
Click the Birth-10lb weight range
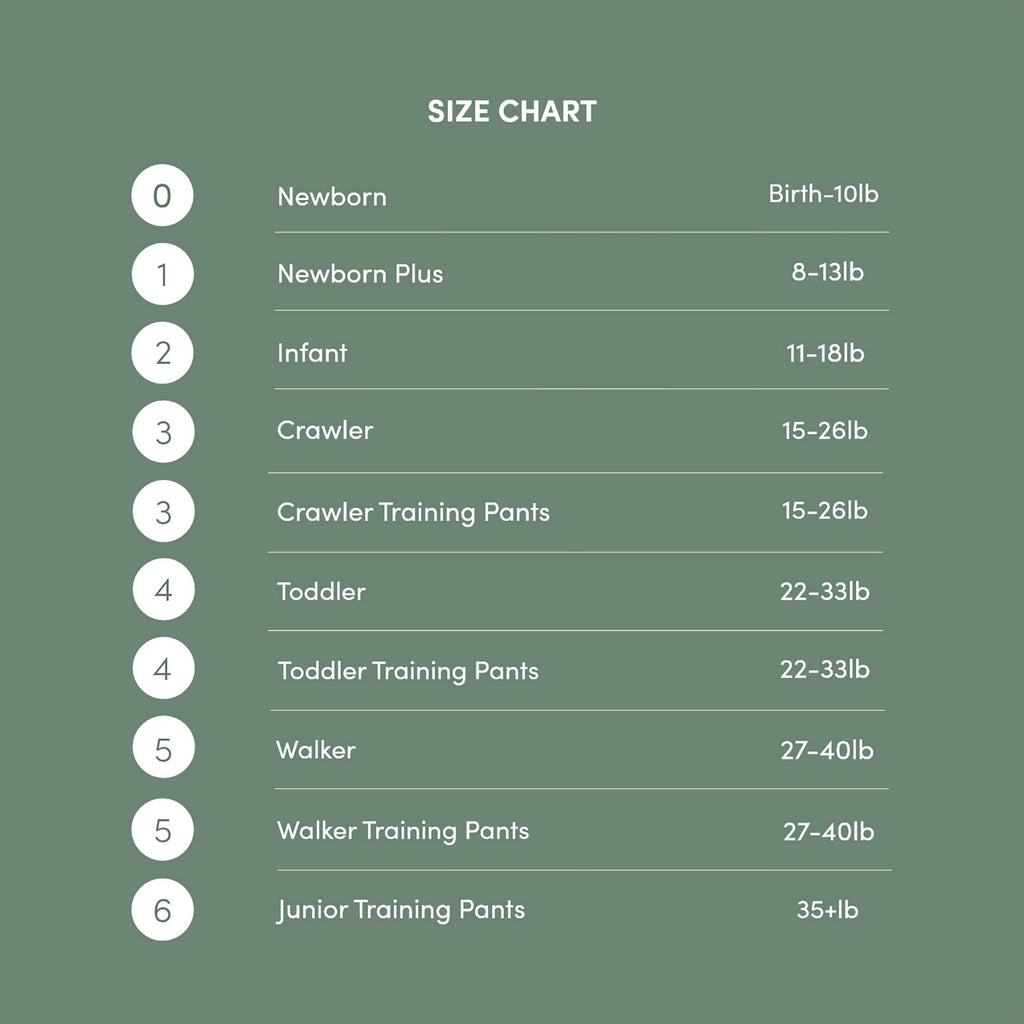coord(824,193)
